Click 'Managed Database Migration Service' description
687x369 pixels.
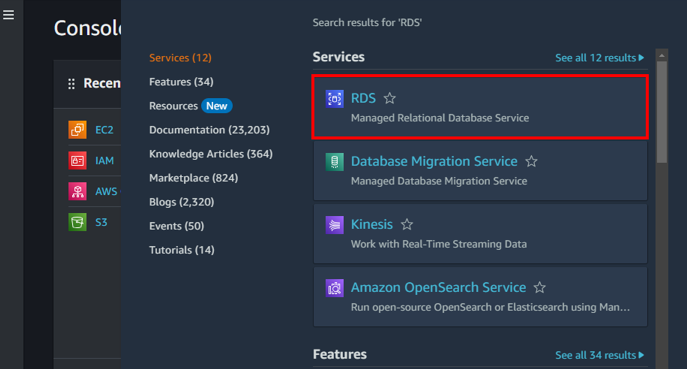point(439,181)
